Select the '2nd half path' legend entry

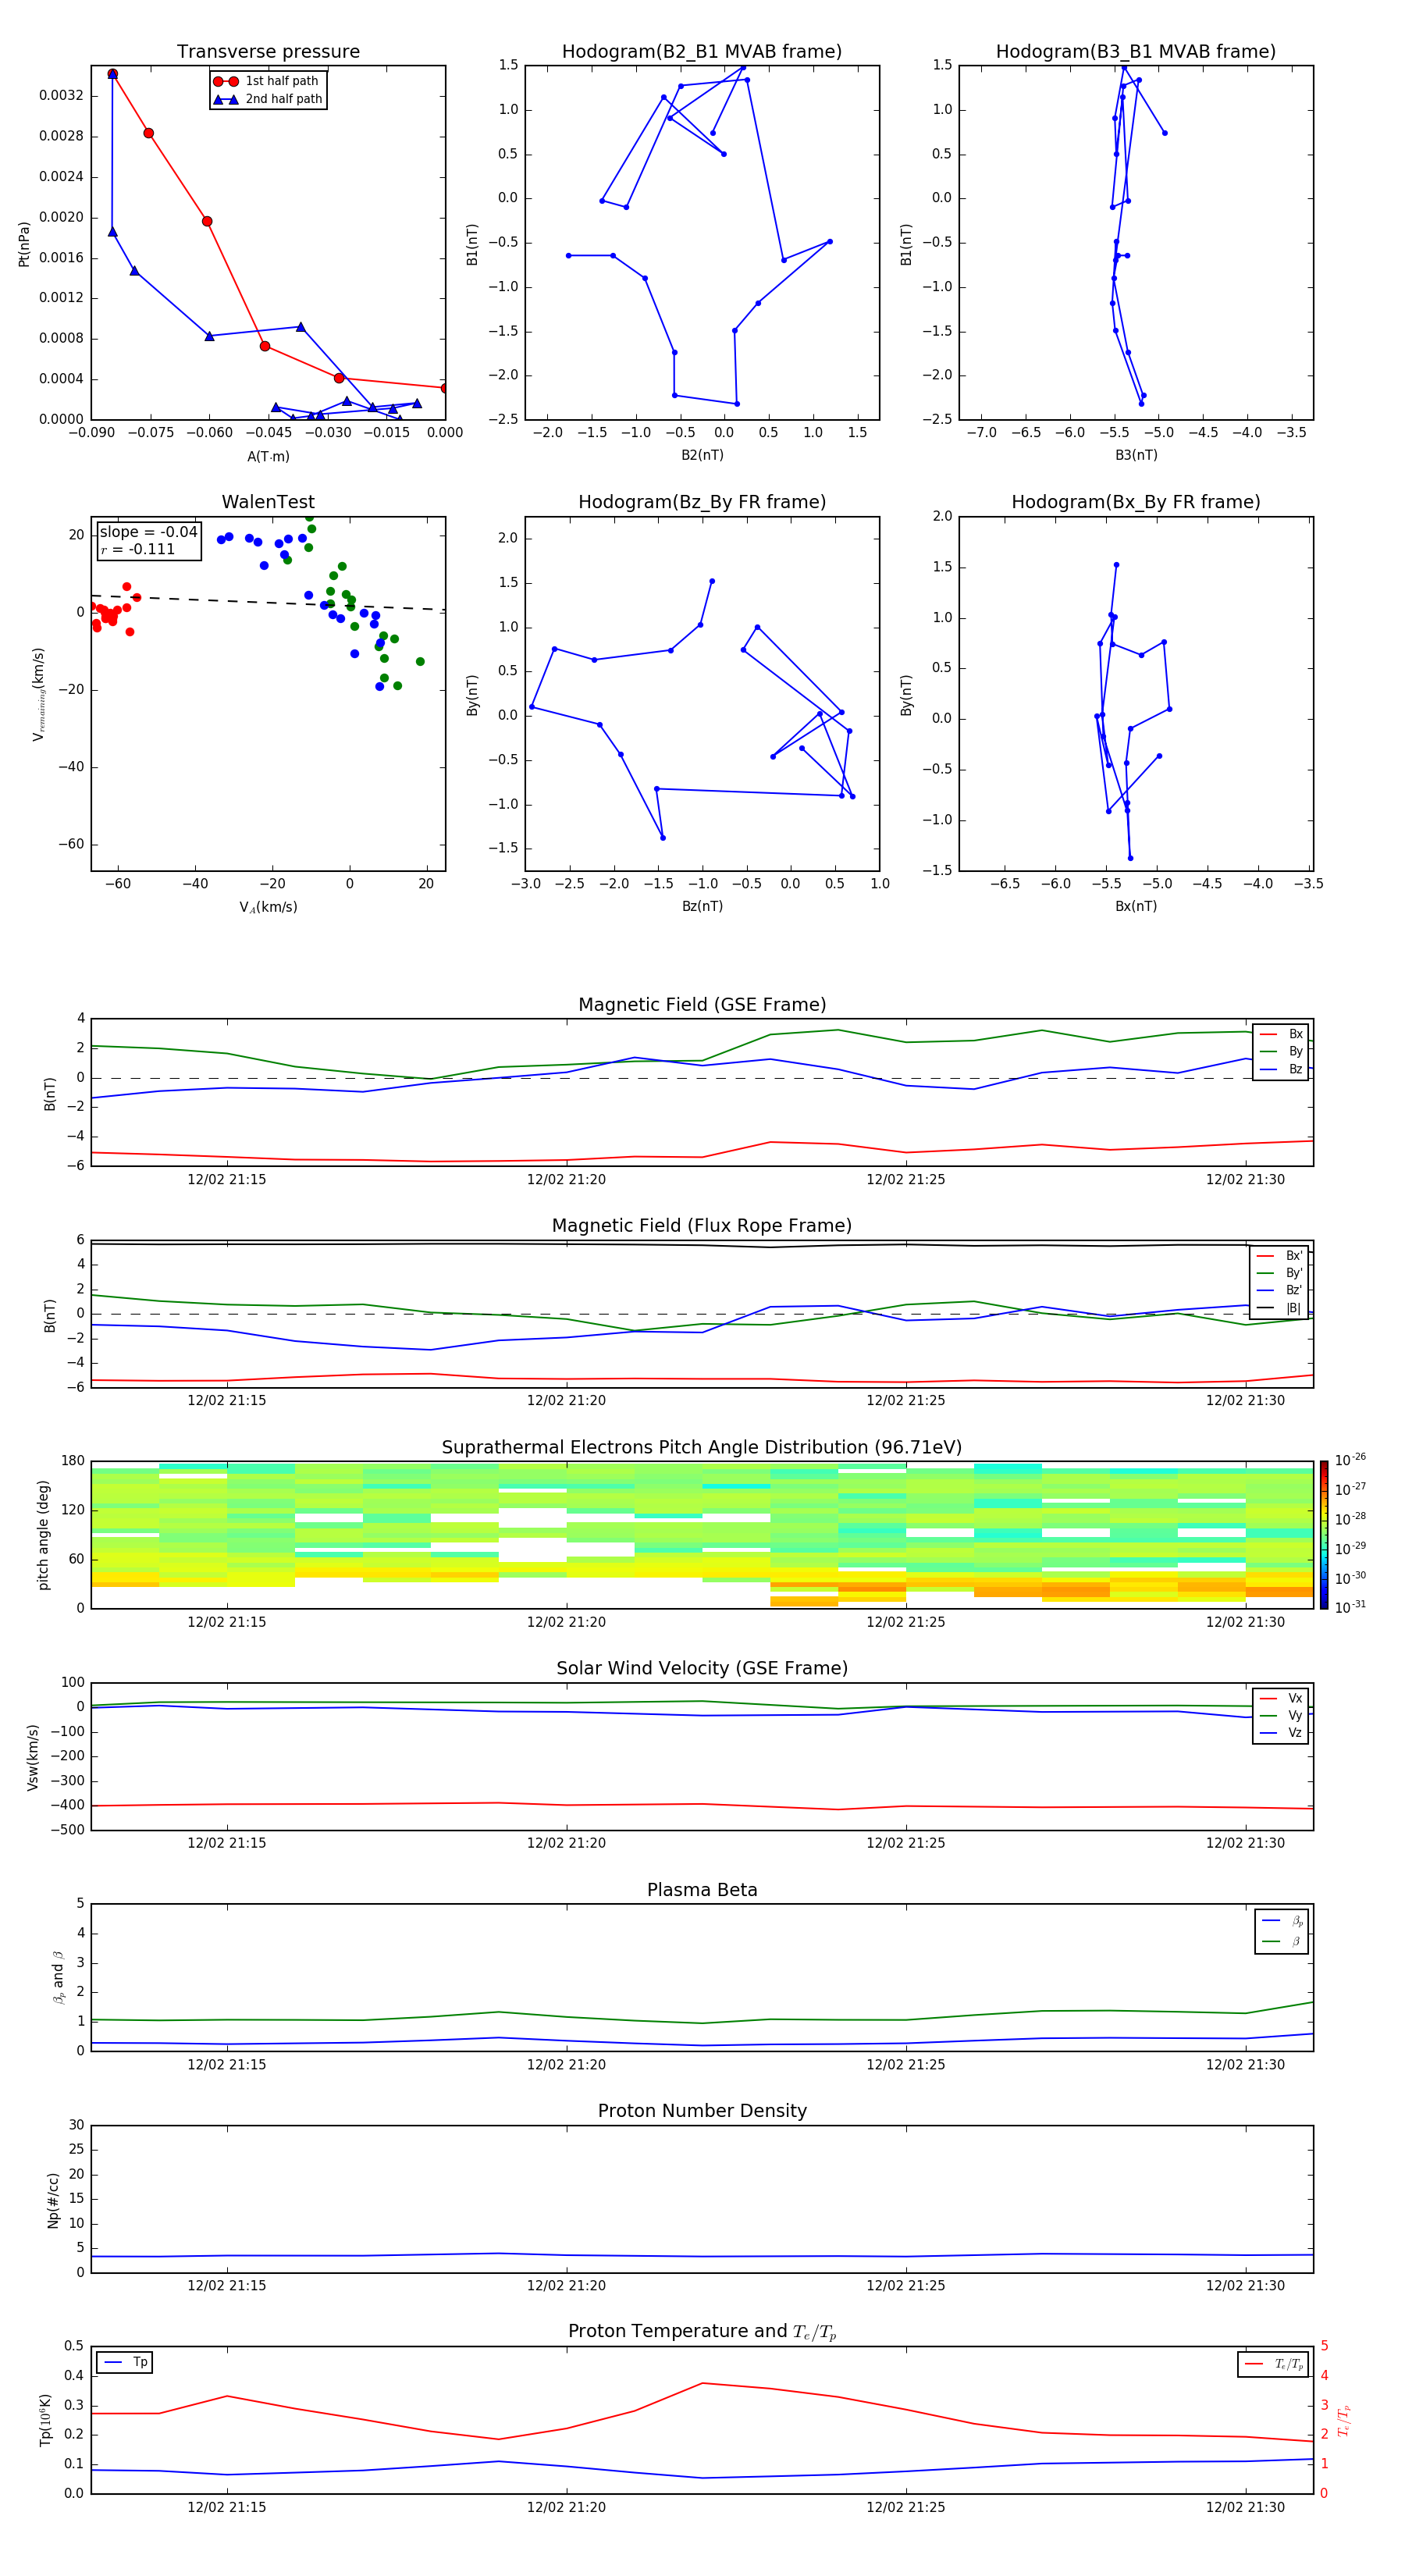tap(268, 99)
